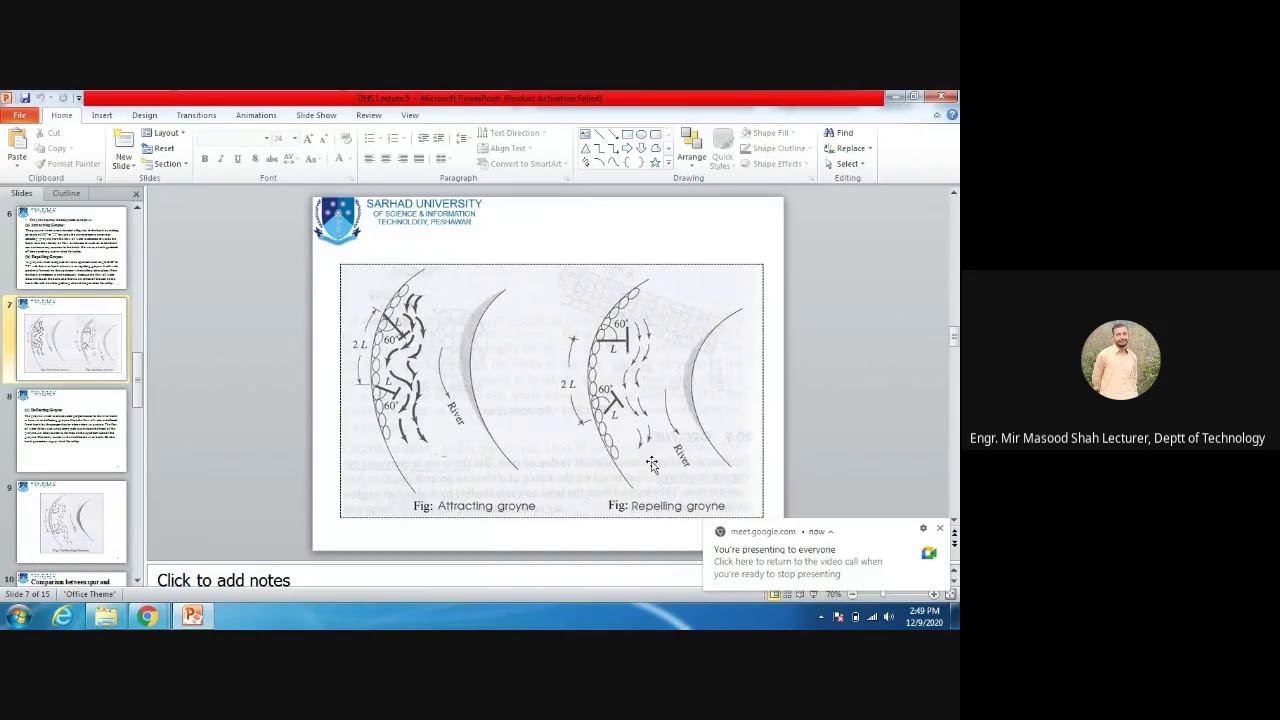1280x720 pixels.
Task: Toggle Underline formatting
Action: [237, 159]
